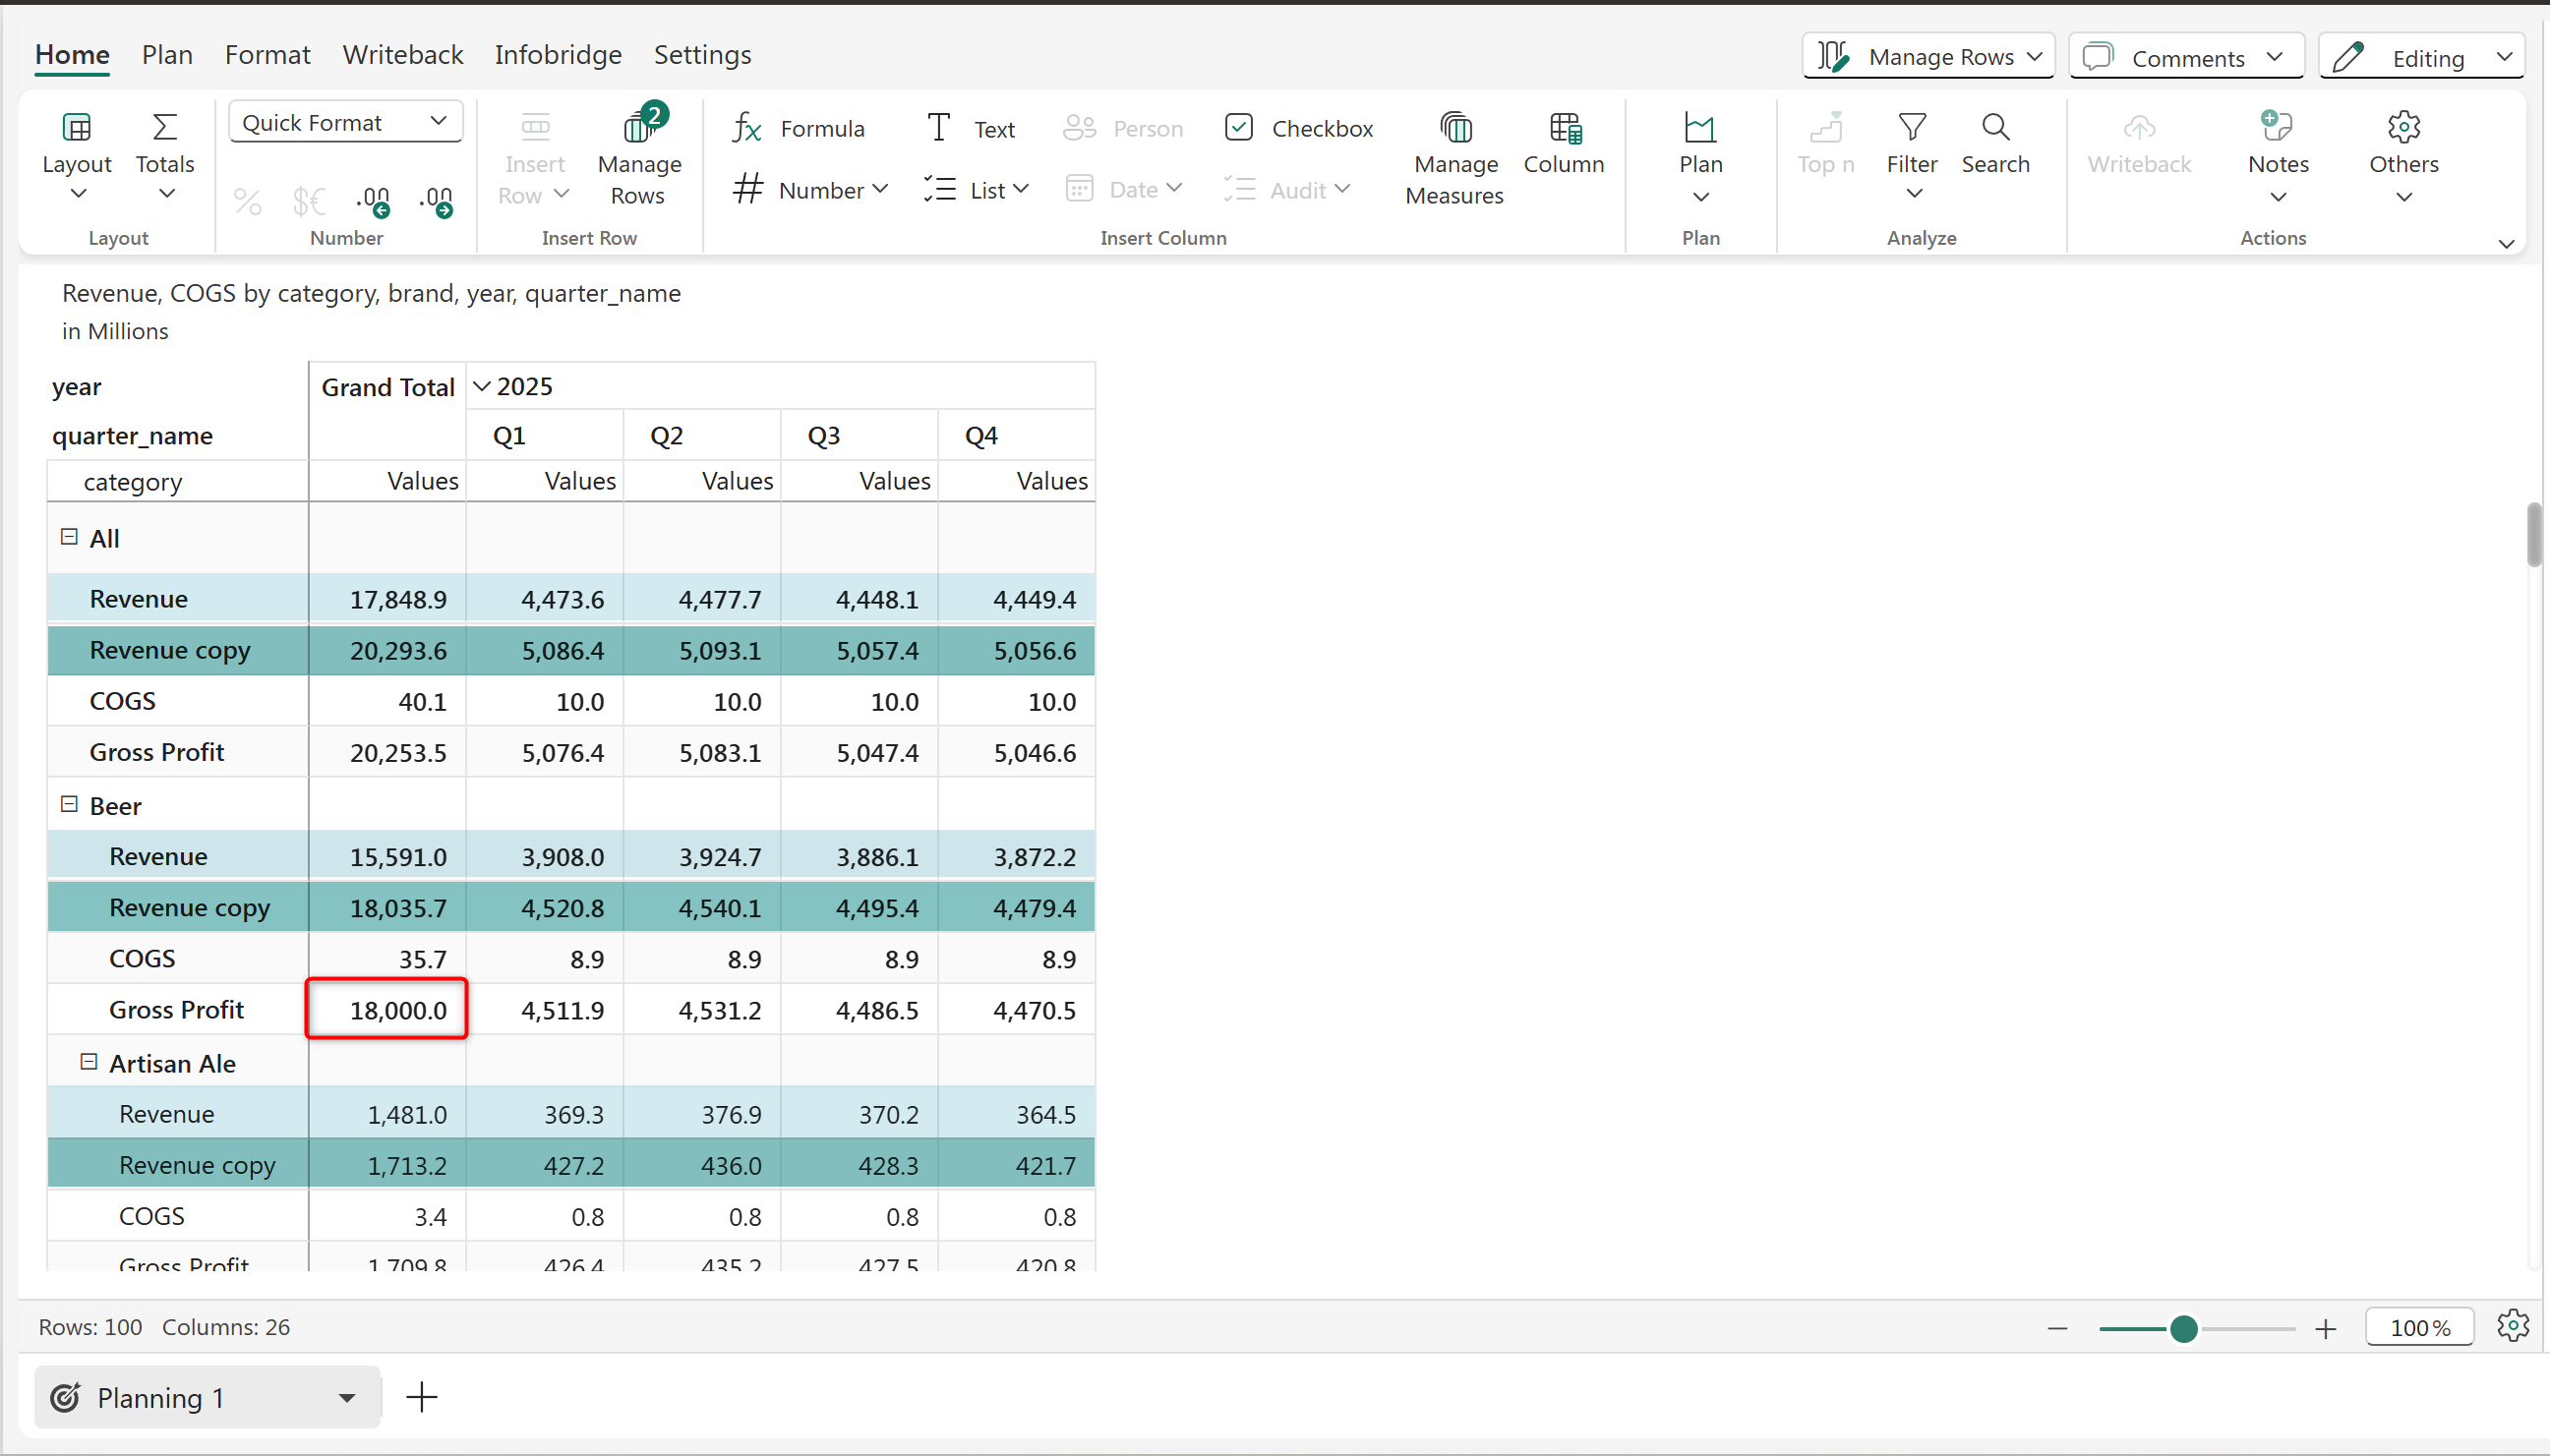The image size is (2550, 1456).
Task: Click the Manage Measures icon
Action: tap(1455, 128)
